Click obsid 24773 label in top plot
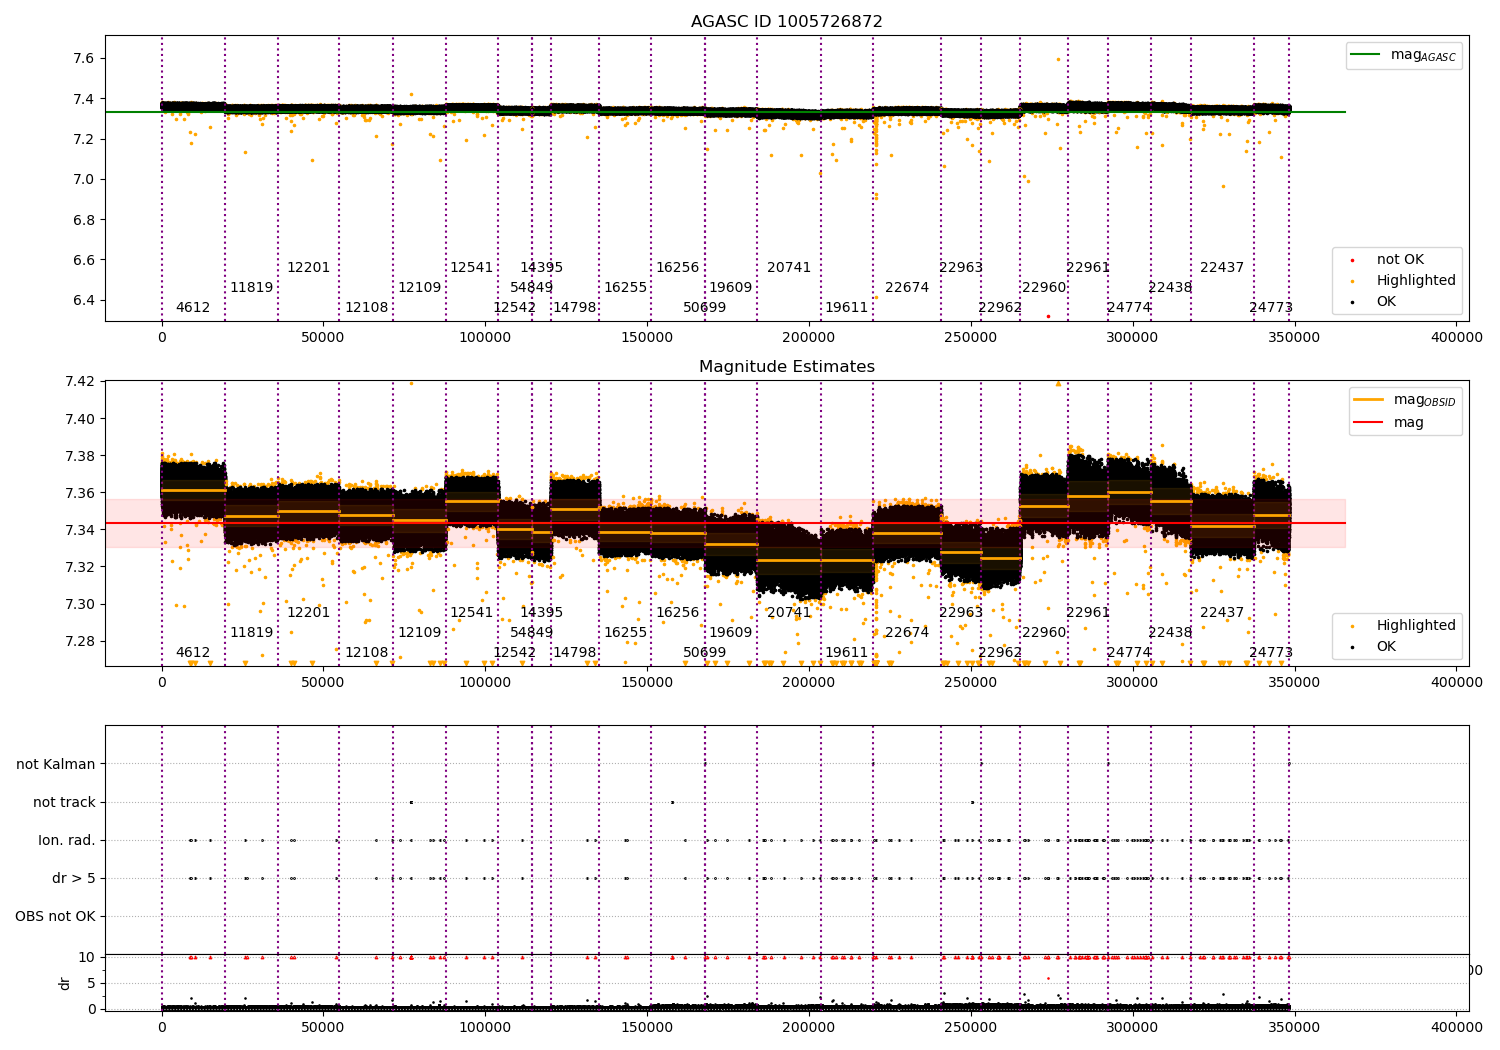 point(1271,308)
